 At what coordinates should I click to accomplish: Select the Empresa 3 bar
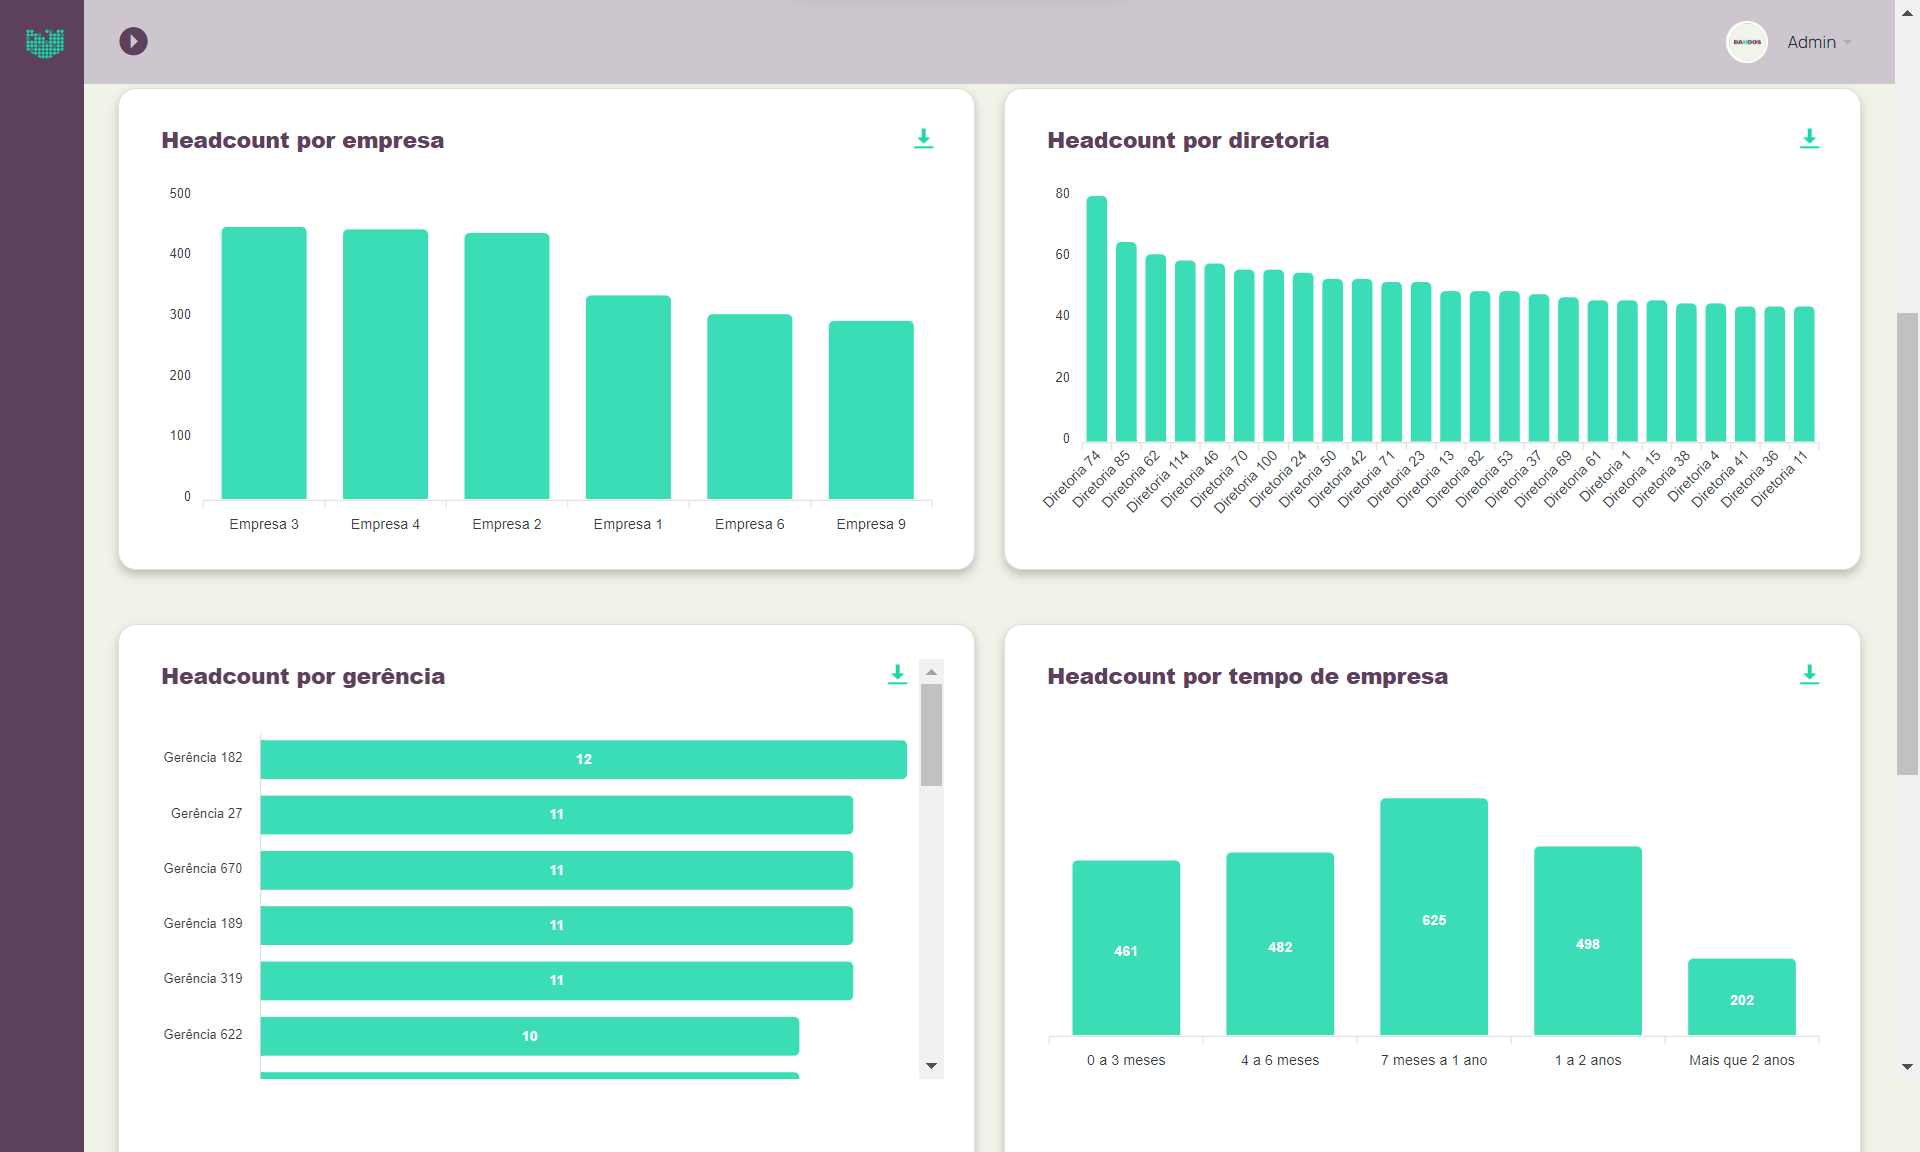[x=264, y=363]
